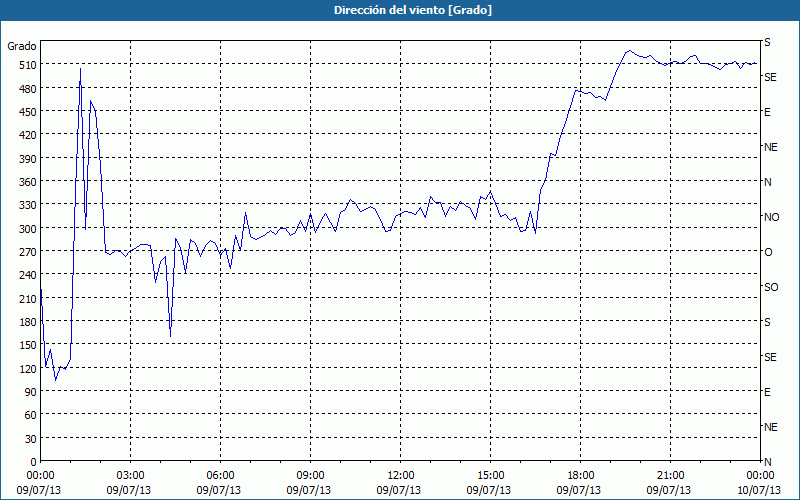
Task: Pick the 180 degree axis label
Action: (x=28, y=322)
